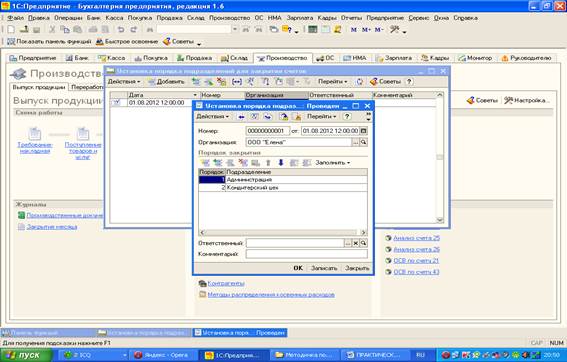567x362 pixels.
Task: Open selection button (...) of Организация field
Action: click(x=356, y=142)
